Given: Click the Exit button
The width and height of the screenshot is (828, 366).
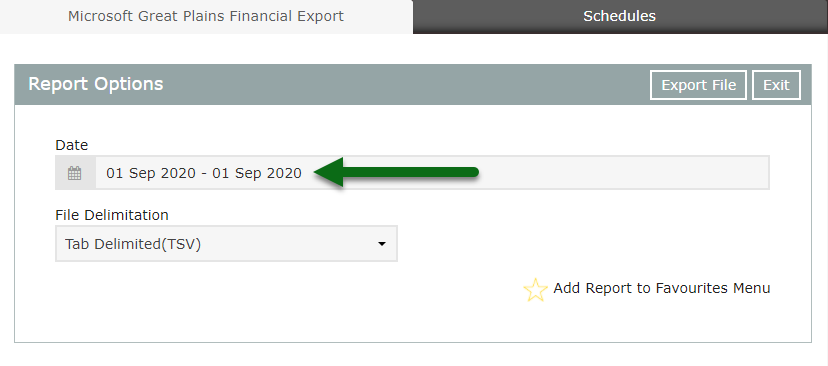Looking at the screenshot, I should point(776,85).
